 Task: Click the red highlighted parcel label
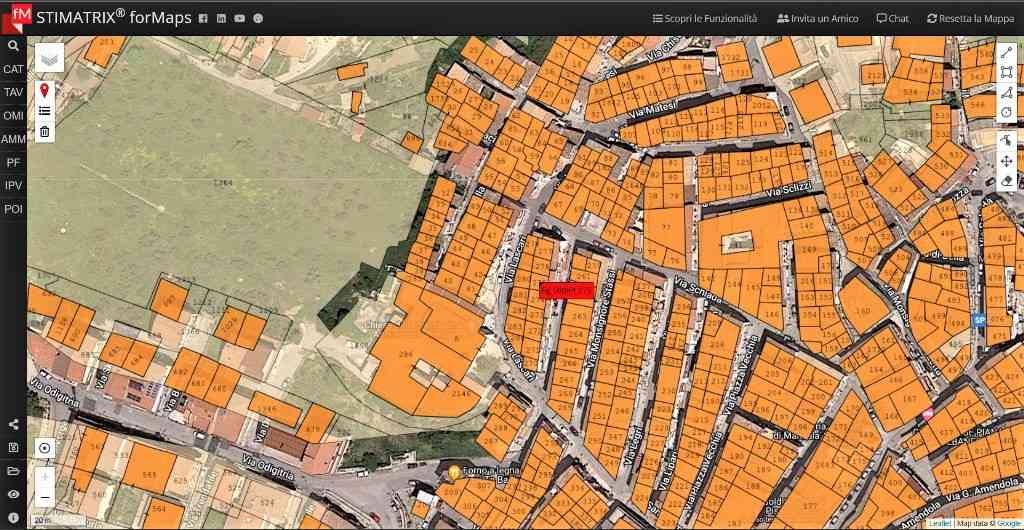(x=567, y=290)
